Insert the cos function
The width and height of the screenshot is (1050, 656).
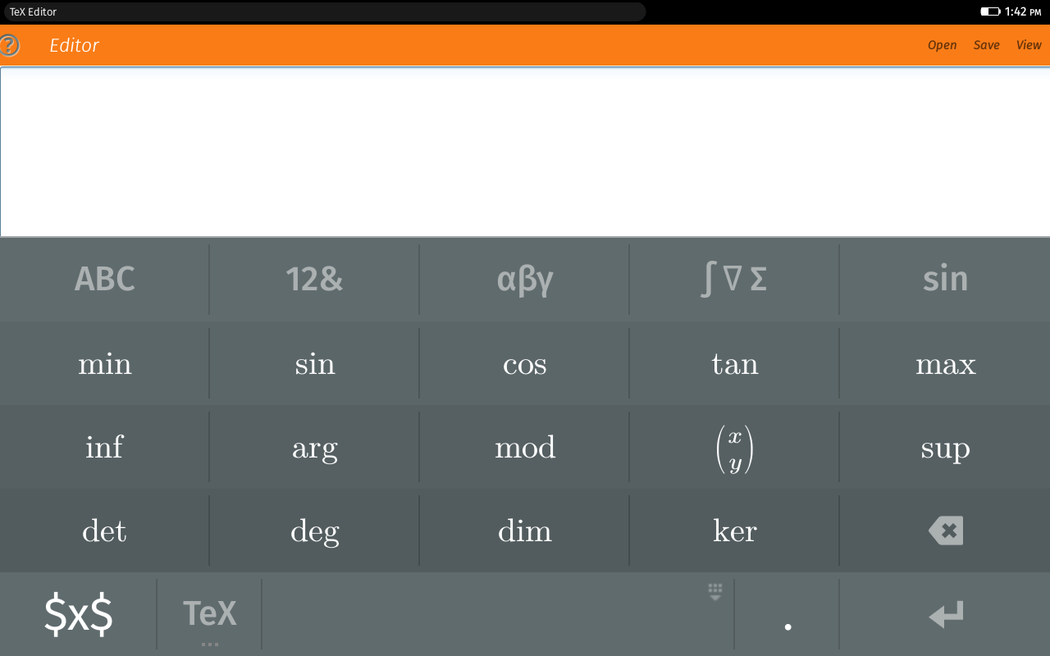524,364
